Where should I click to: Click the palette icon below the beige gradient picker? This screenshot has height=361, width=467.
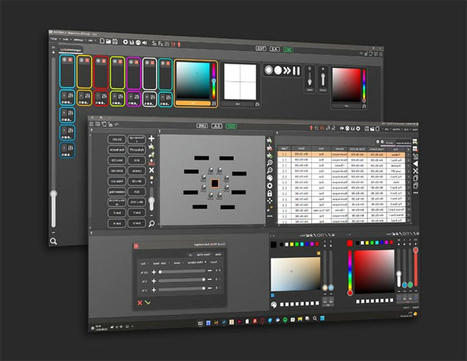click(274, 305)
